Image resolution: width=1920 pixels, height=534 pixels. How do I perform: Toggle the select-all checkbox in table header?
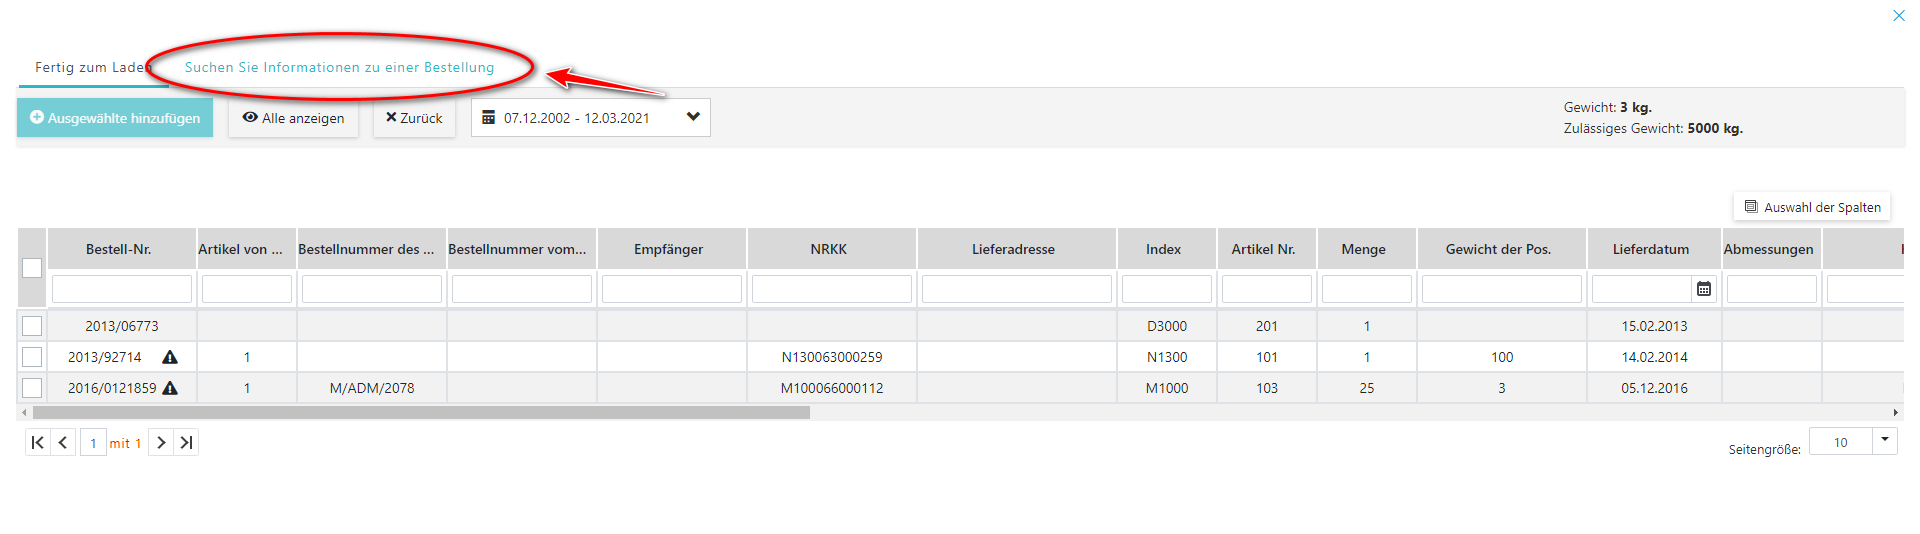(32, 268)
